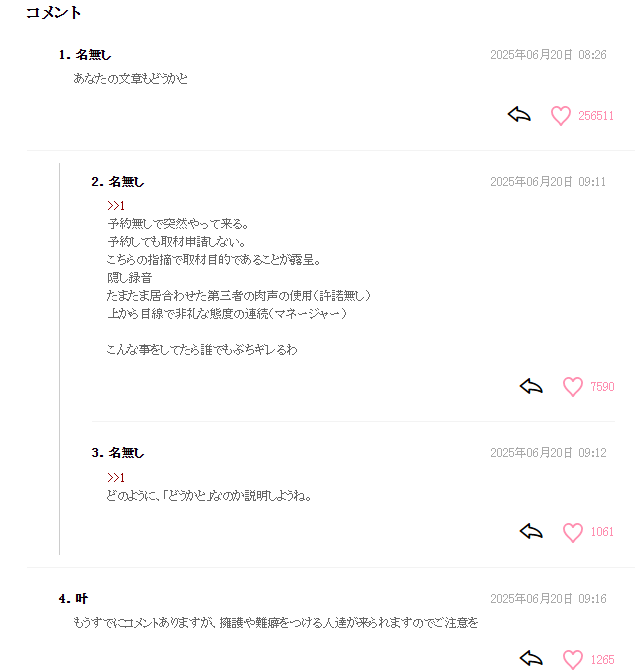The height and width of the screenshot is (670, 635).
Task: Open the >>1 anchor link in comment 2
Action: coord(116,206)
